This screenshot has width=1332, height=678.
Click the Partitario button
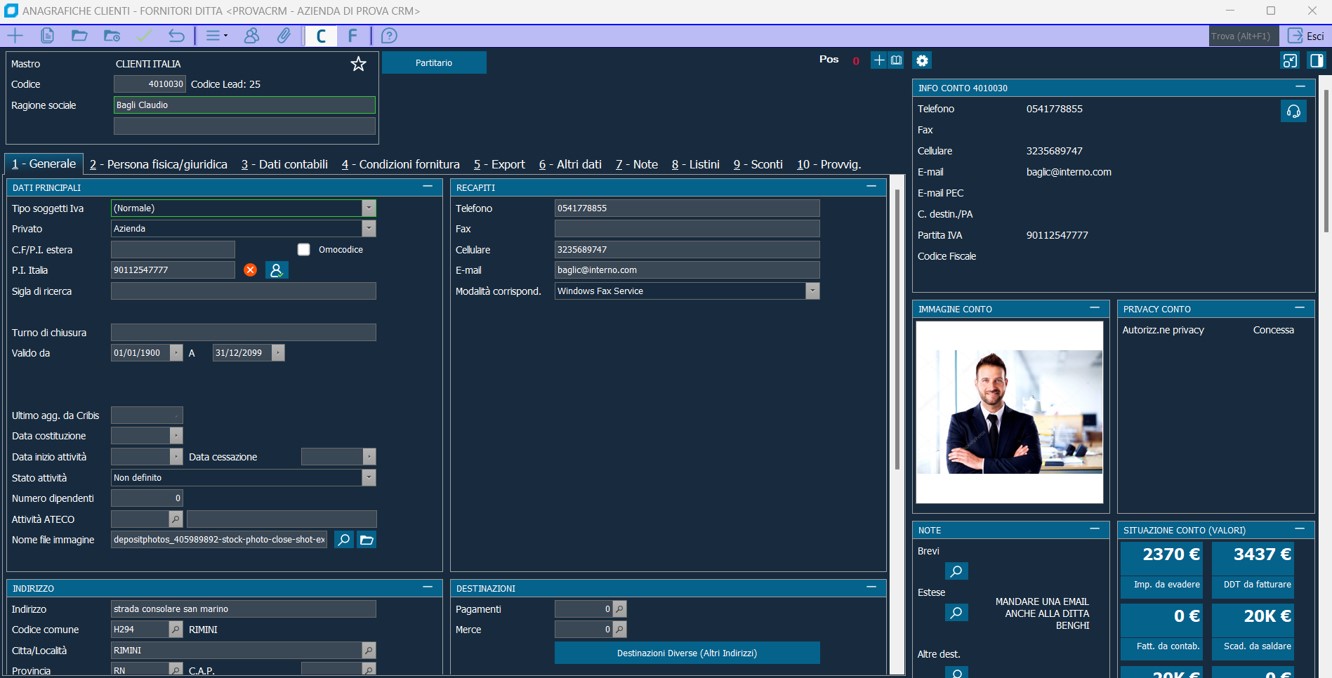pos(434,63)
